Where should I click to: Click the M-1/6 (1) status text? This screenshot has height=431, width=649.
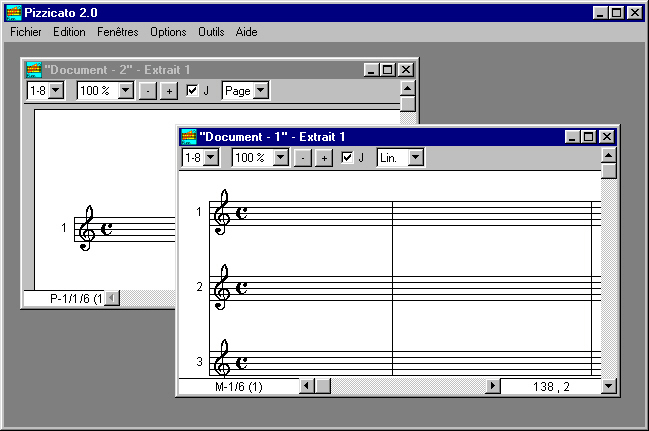pos(239,387)
